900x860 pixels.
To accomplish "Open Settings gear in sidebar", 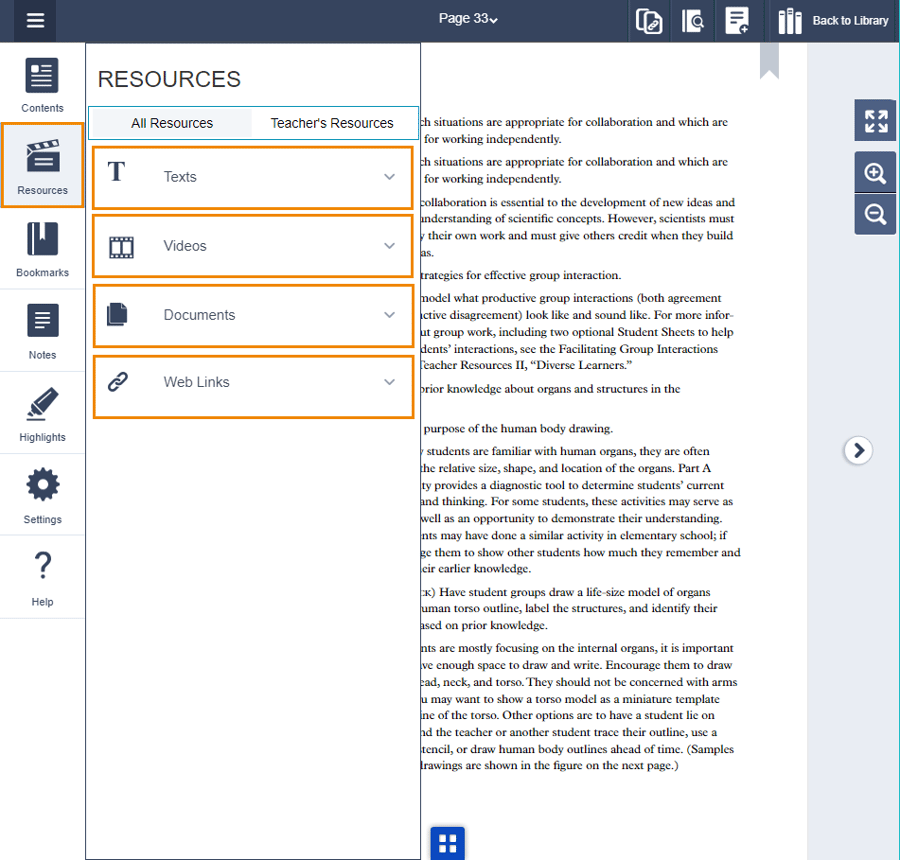I will point(42,495).
